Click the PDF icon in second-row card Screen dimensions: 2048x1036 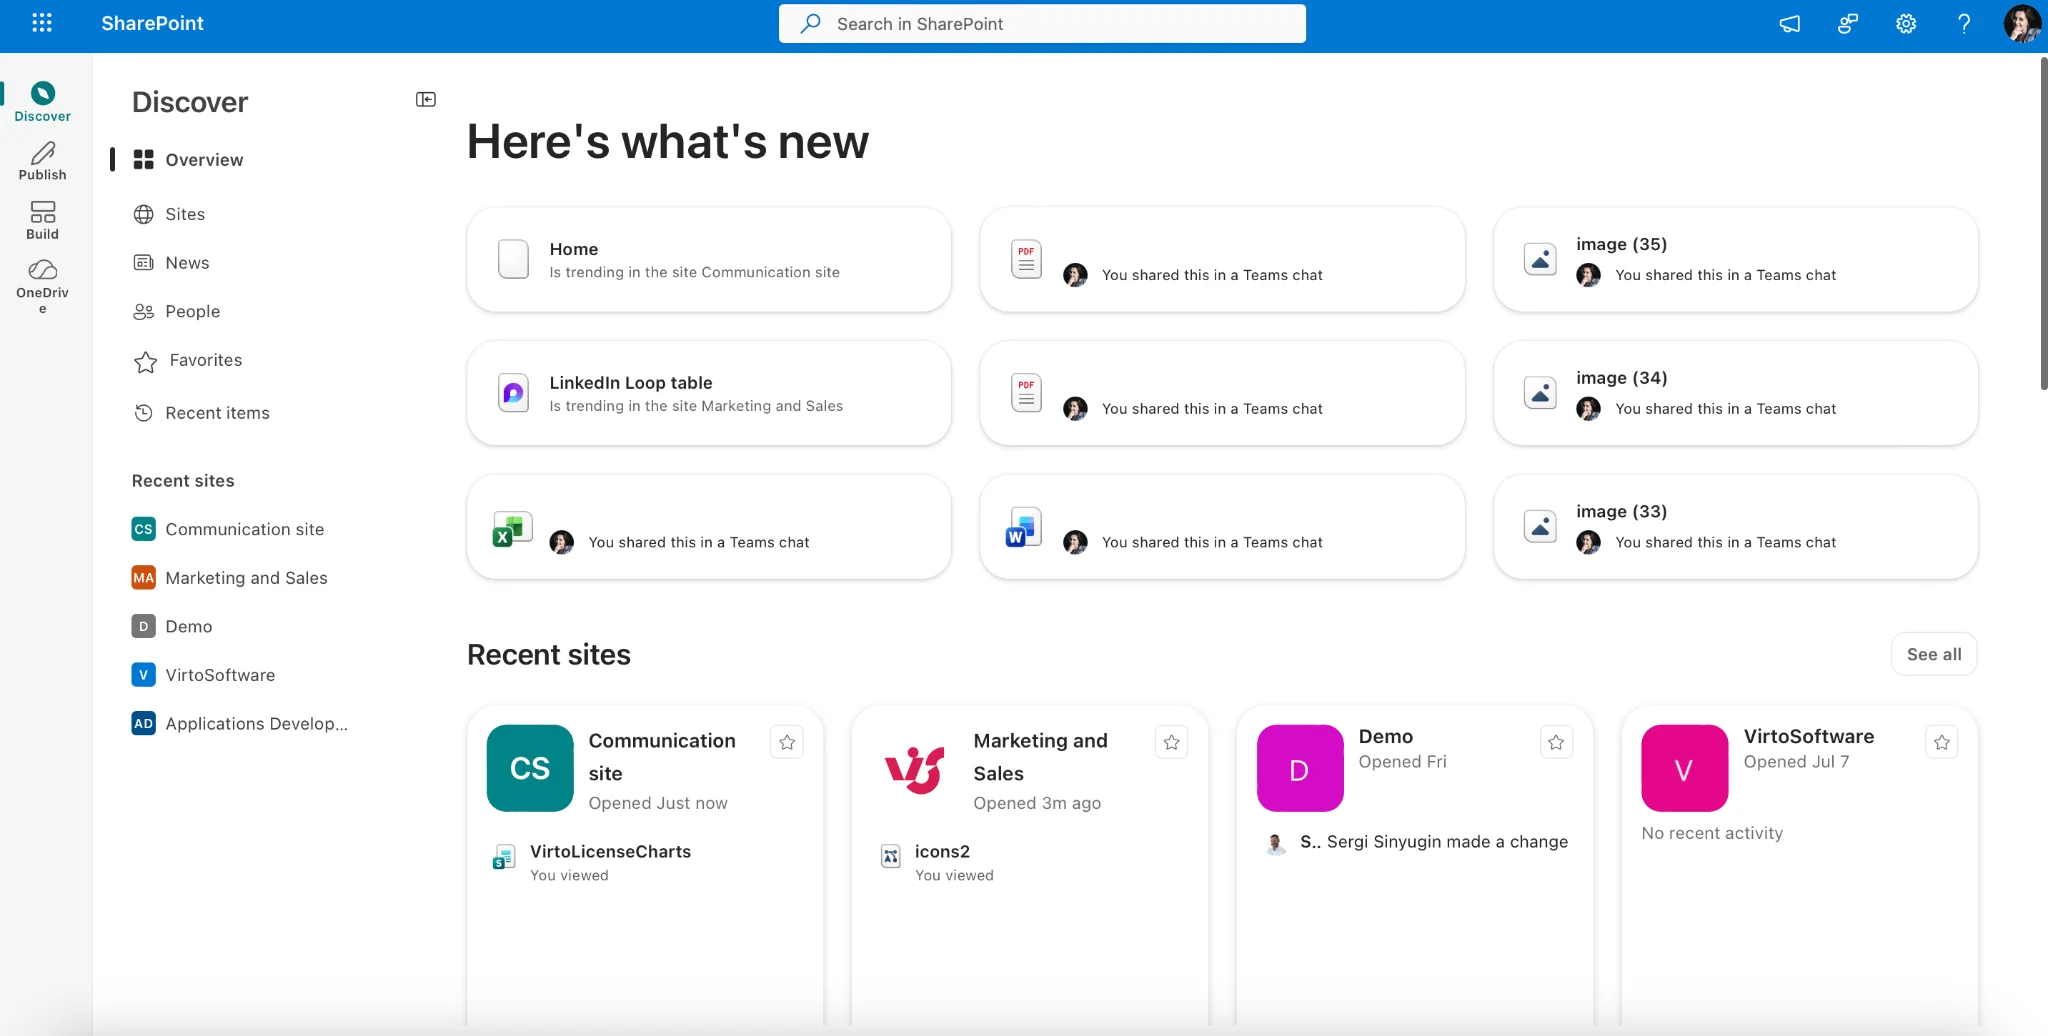point(1026,393)
